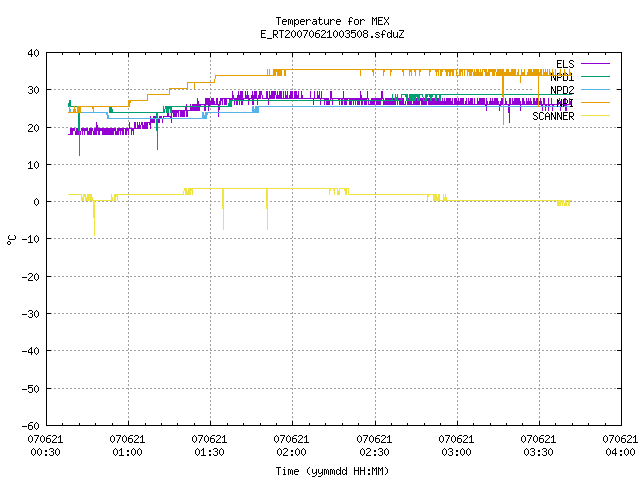This screenshot has width=640, height=480.
Task: Click the x-axis label "070621 04:00"
Action: (620, 446)
